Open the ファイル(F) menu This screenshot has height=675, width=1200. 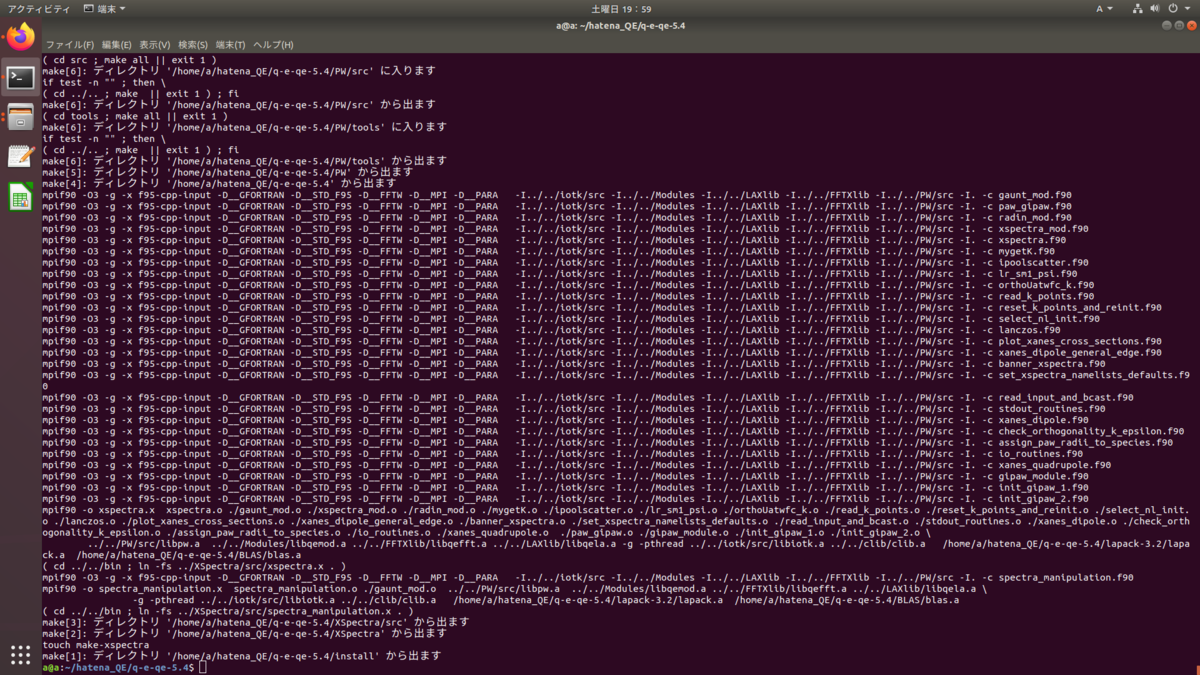pos(70,45)
